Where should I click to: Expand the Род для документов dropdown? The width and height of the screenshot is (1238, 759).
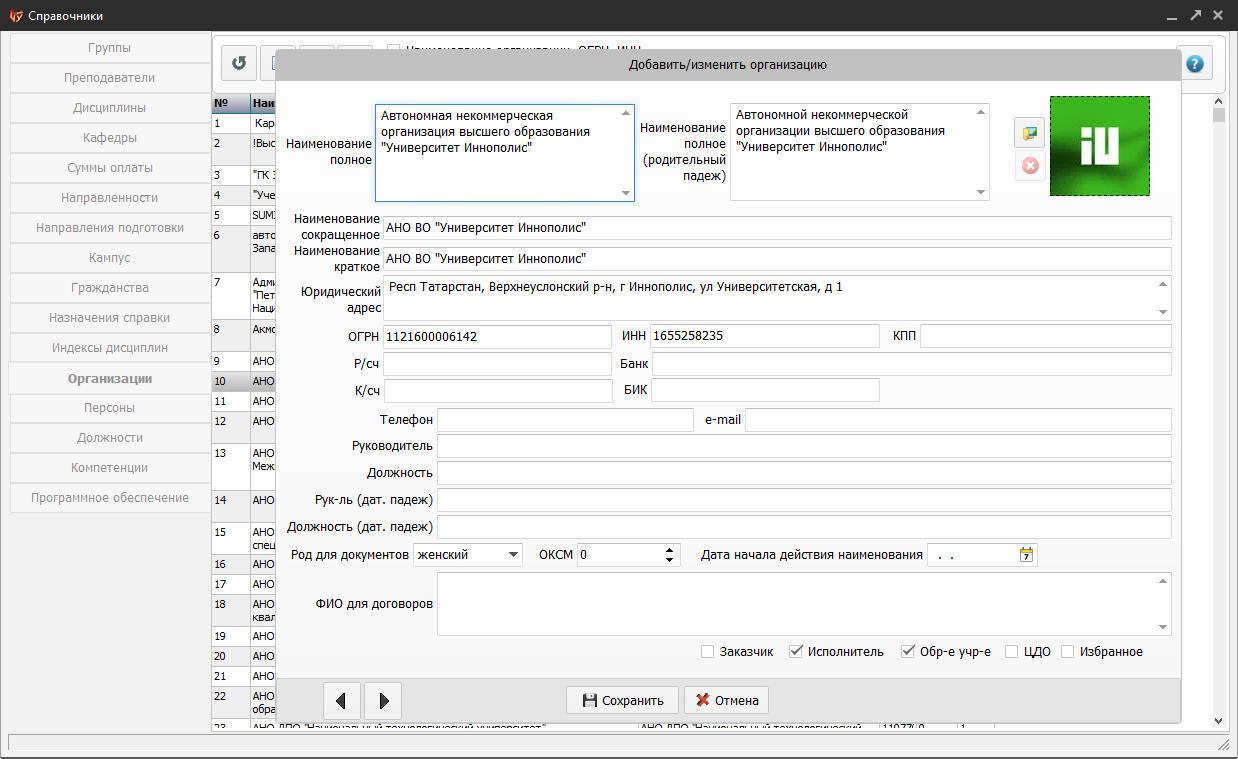[x=513, y=555]
